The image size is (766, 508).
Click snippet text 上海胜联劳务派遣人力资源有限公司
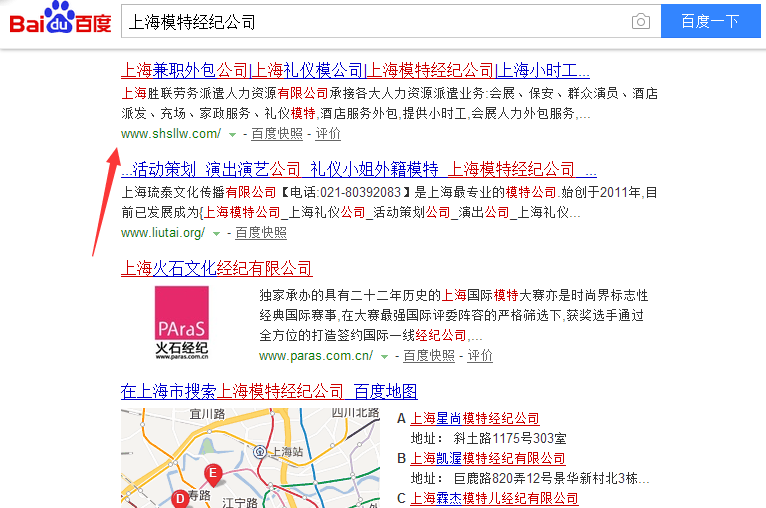pyautogui.click(x=225, y=93)
